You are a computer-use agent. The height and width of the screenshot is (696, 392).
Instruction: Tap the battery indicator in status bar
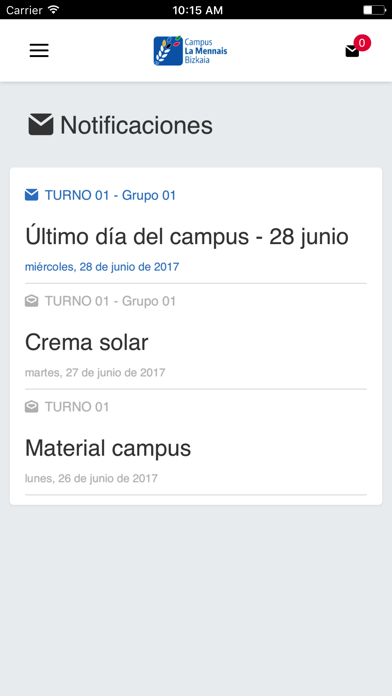coord(374,10)
